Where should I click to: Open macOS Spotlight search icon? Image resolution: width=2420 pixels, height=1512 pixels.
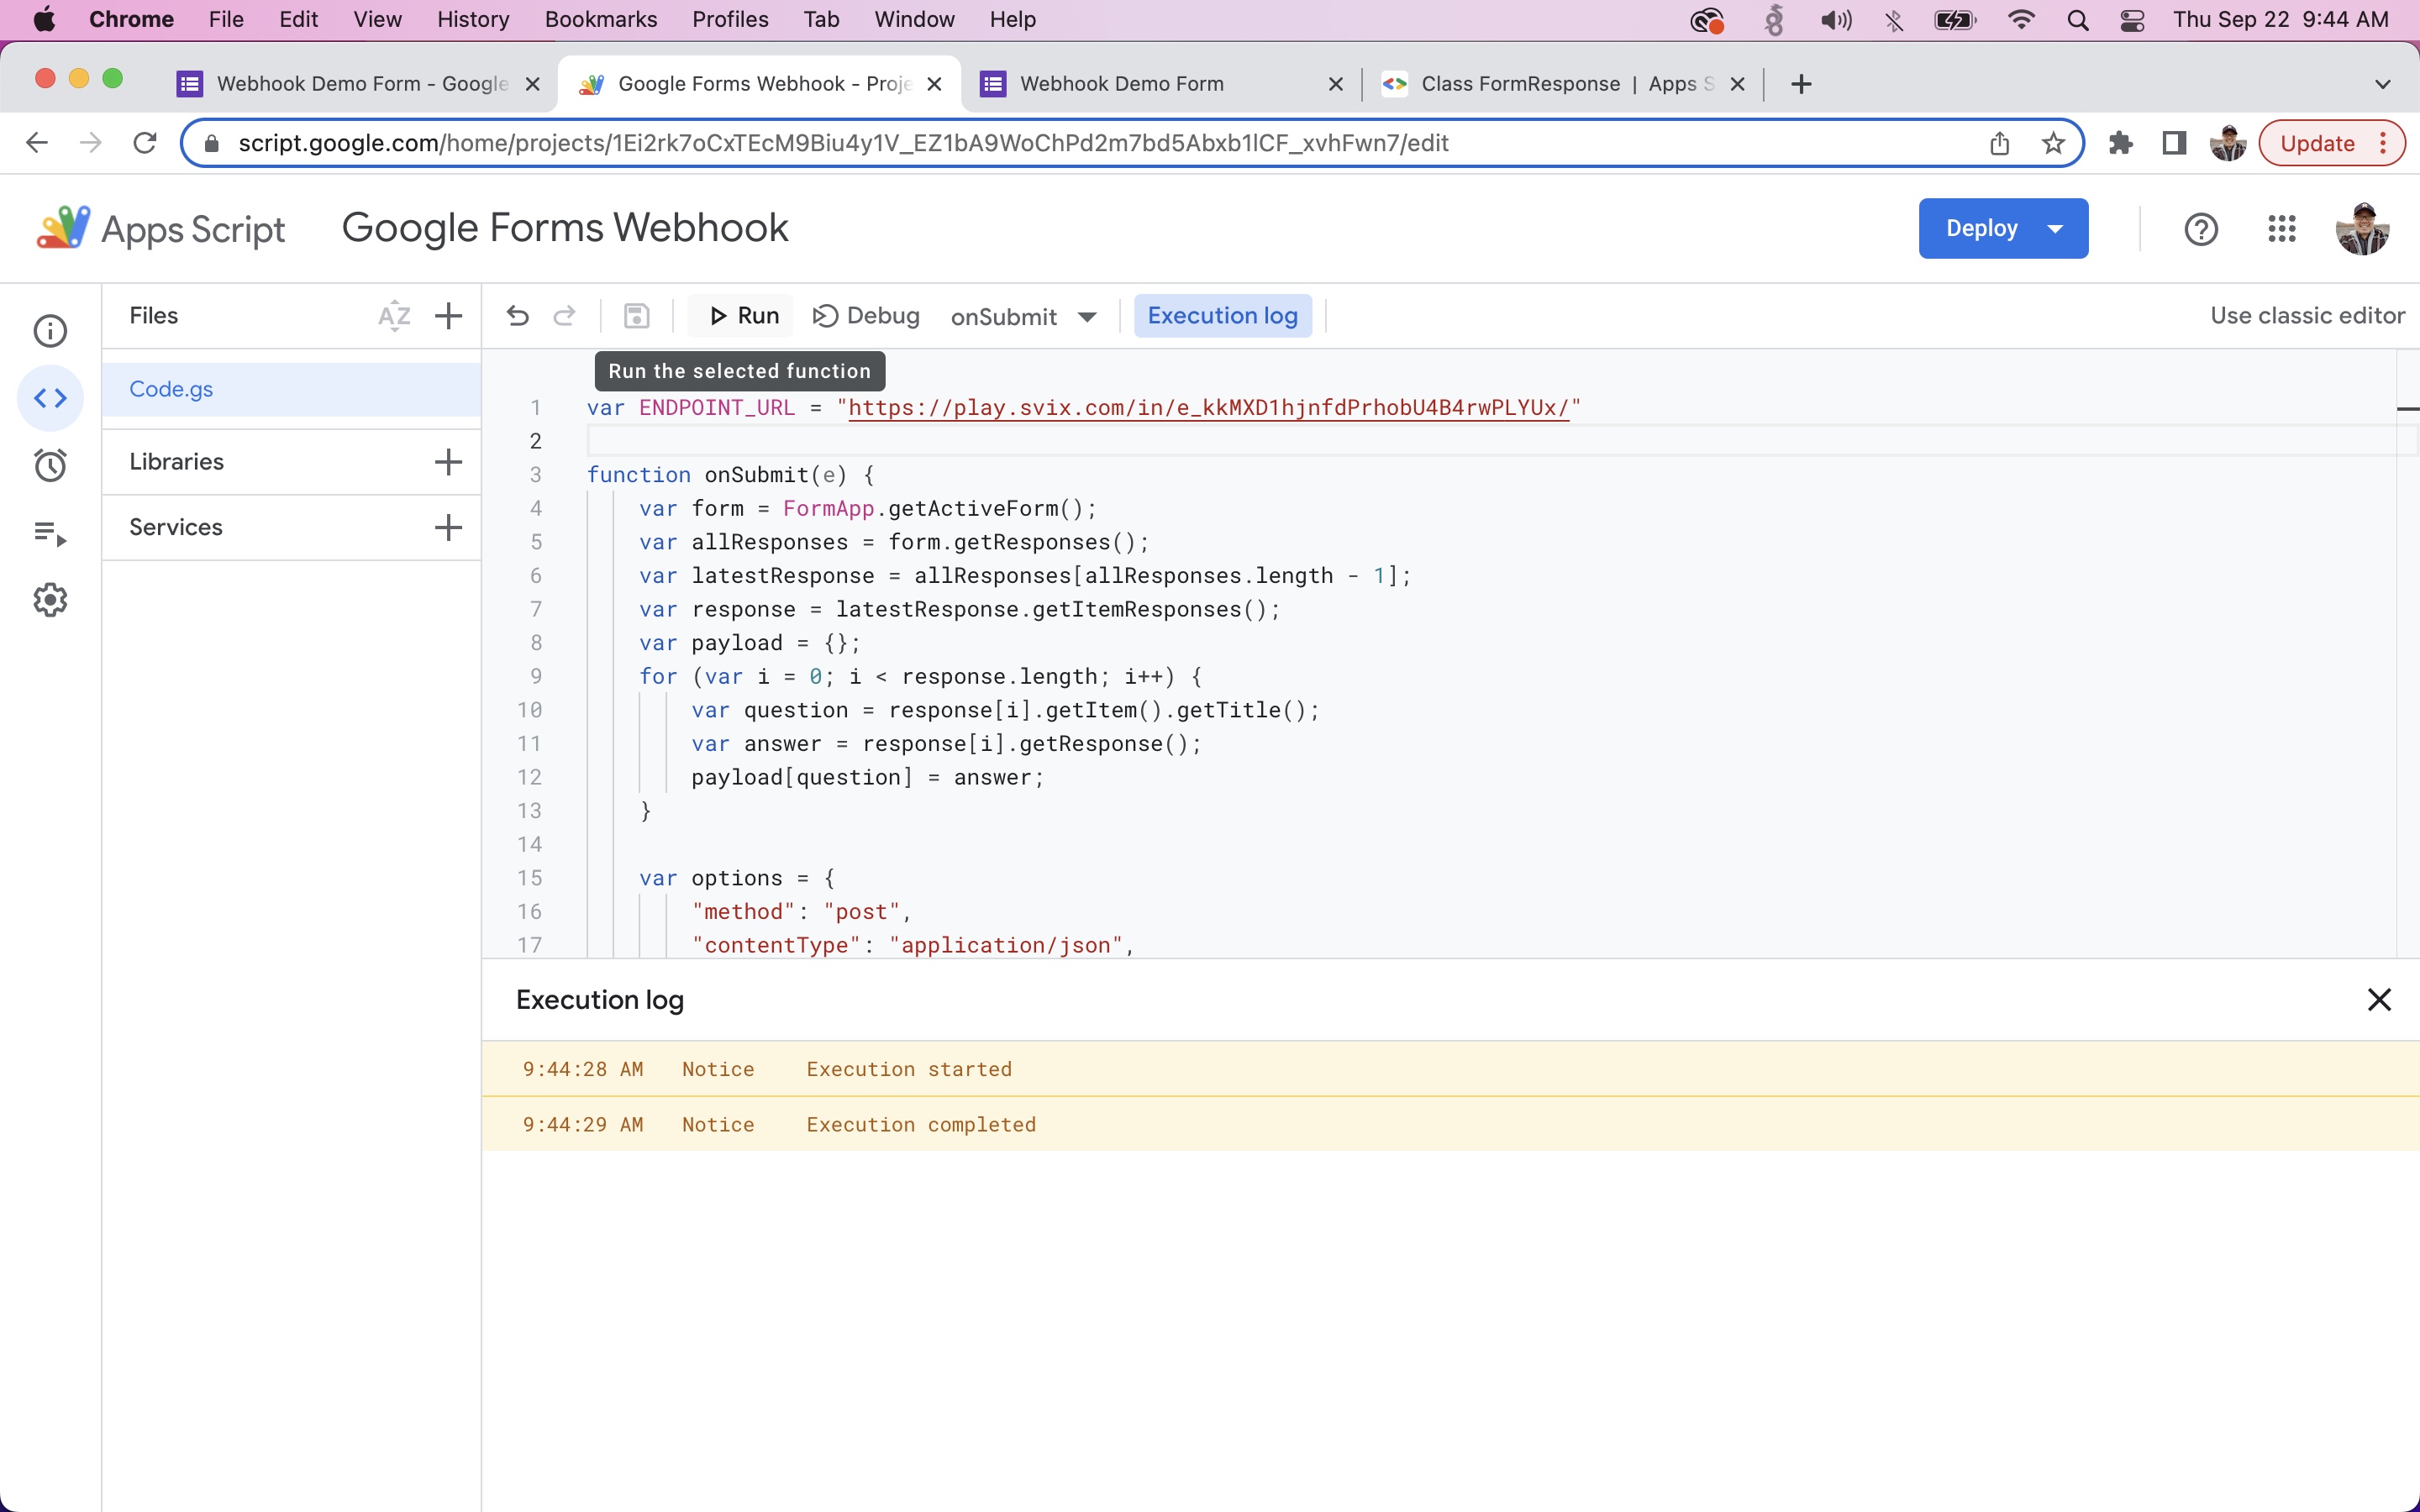(2077, 20)
